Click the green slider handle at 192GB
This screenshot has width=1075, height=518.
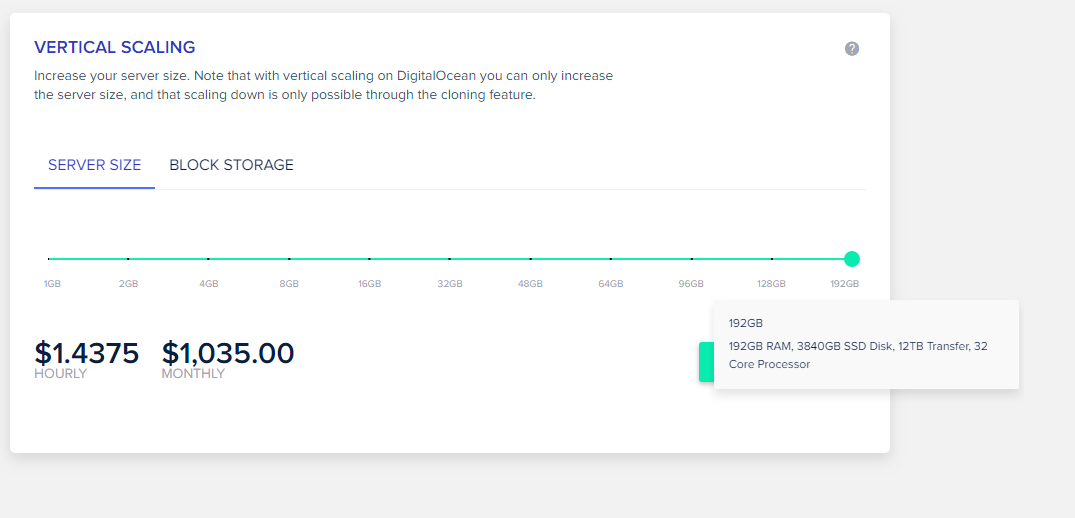coord(852,259)
